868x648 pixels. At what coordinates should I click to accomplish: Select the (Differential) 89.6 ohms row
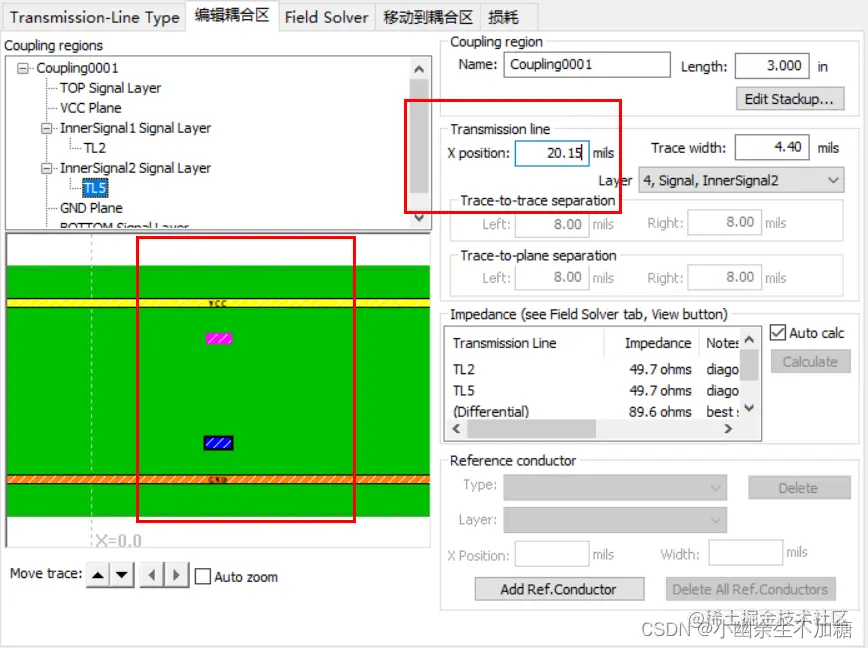[593, 412]
